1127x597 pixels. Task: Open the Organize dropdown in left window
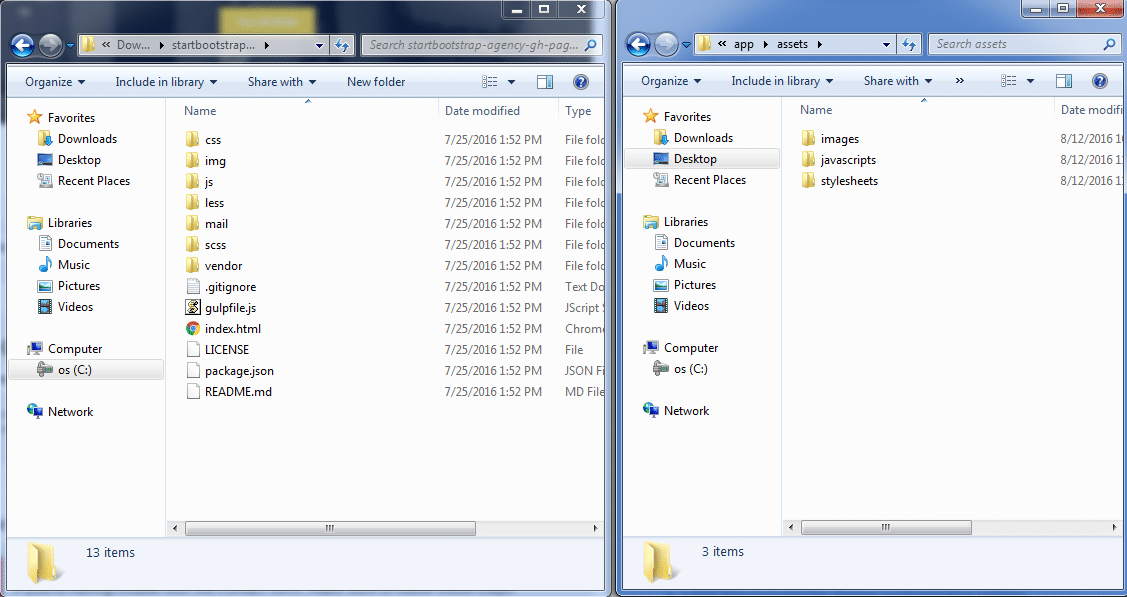tap(55, 82)
